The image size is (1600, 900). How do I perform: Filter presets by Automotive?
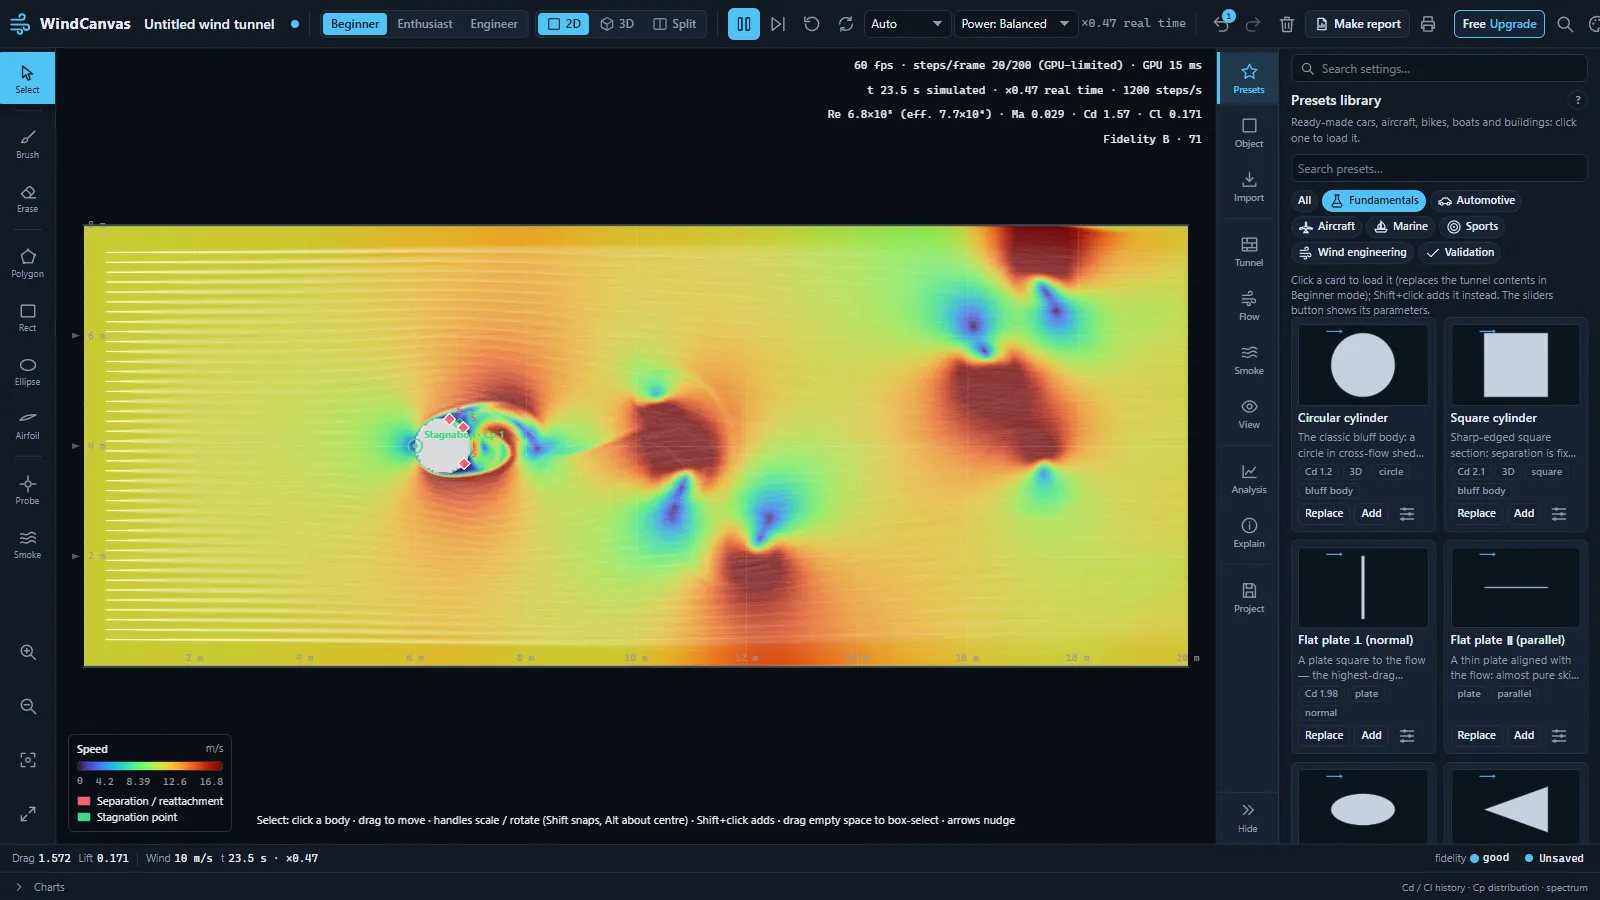(x=1476, y=200)
